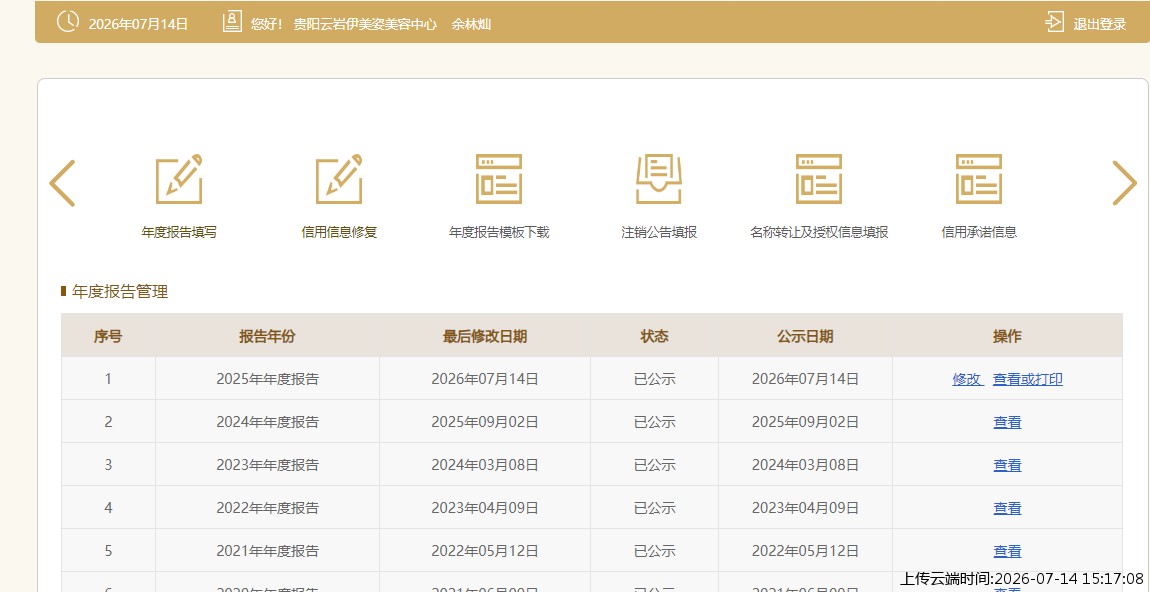Click 修改 for the 2025 annual report
The width and height of the screenshot is (1150, 592).
(x=967, y=379)
